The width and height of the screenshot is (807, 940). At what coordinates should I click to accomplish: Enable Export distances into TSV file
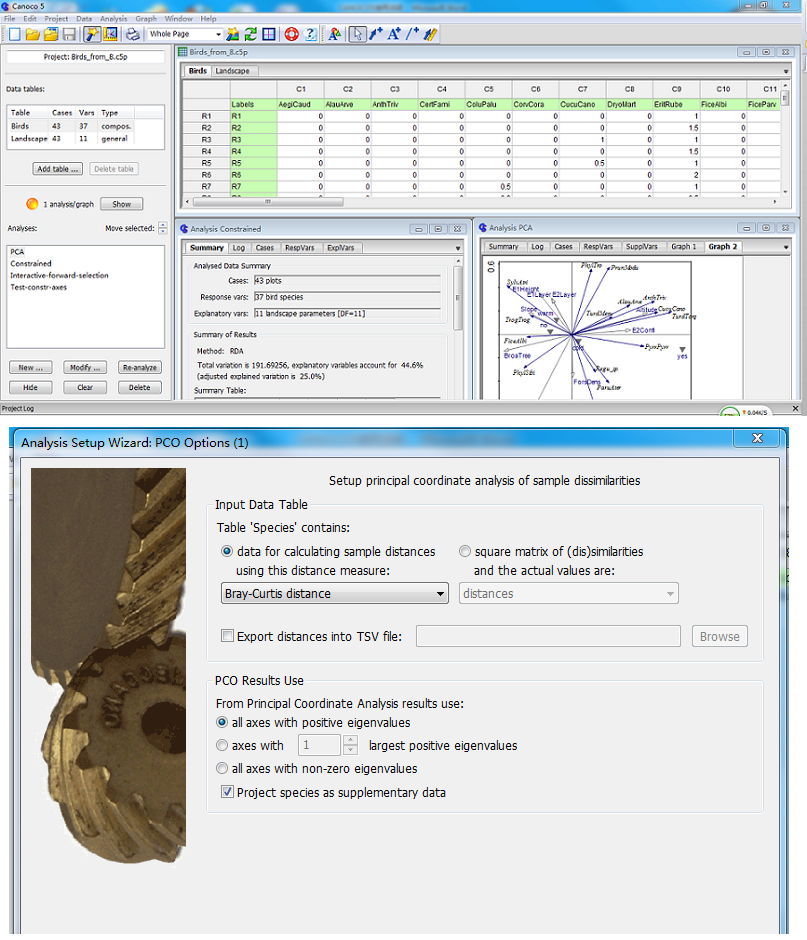pos(227,636)
